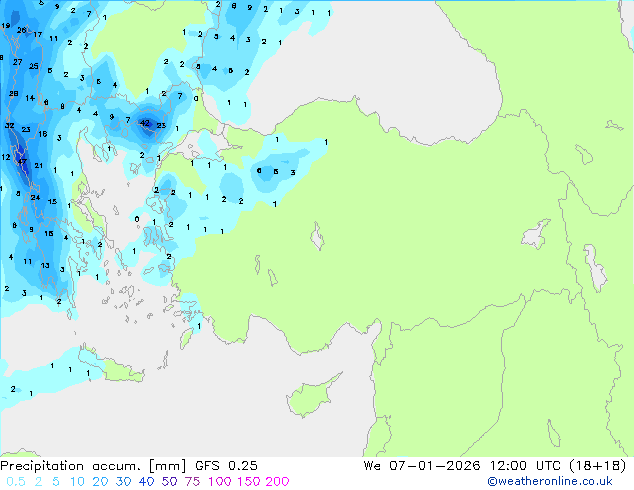Click the legend value '40'
This screenshot has height=490, width=634.
[146, 482]
